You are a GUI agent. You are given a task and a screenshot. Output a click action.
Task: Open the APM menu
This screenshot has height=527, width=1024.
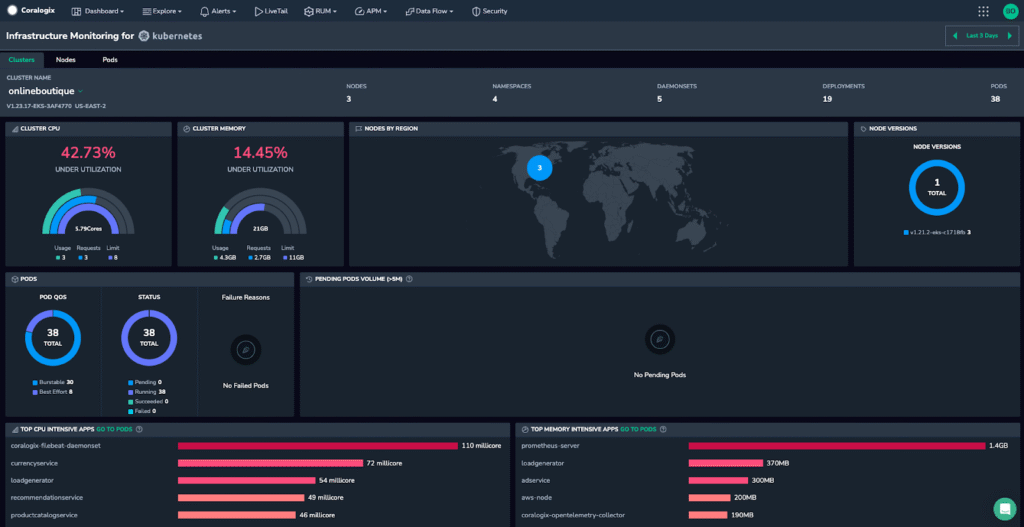tap(371, 11)
